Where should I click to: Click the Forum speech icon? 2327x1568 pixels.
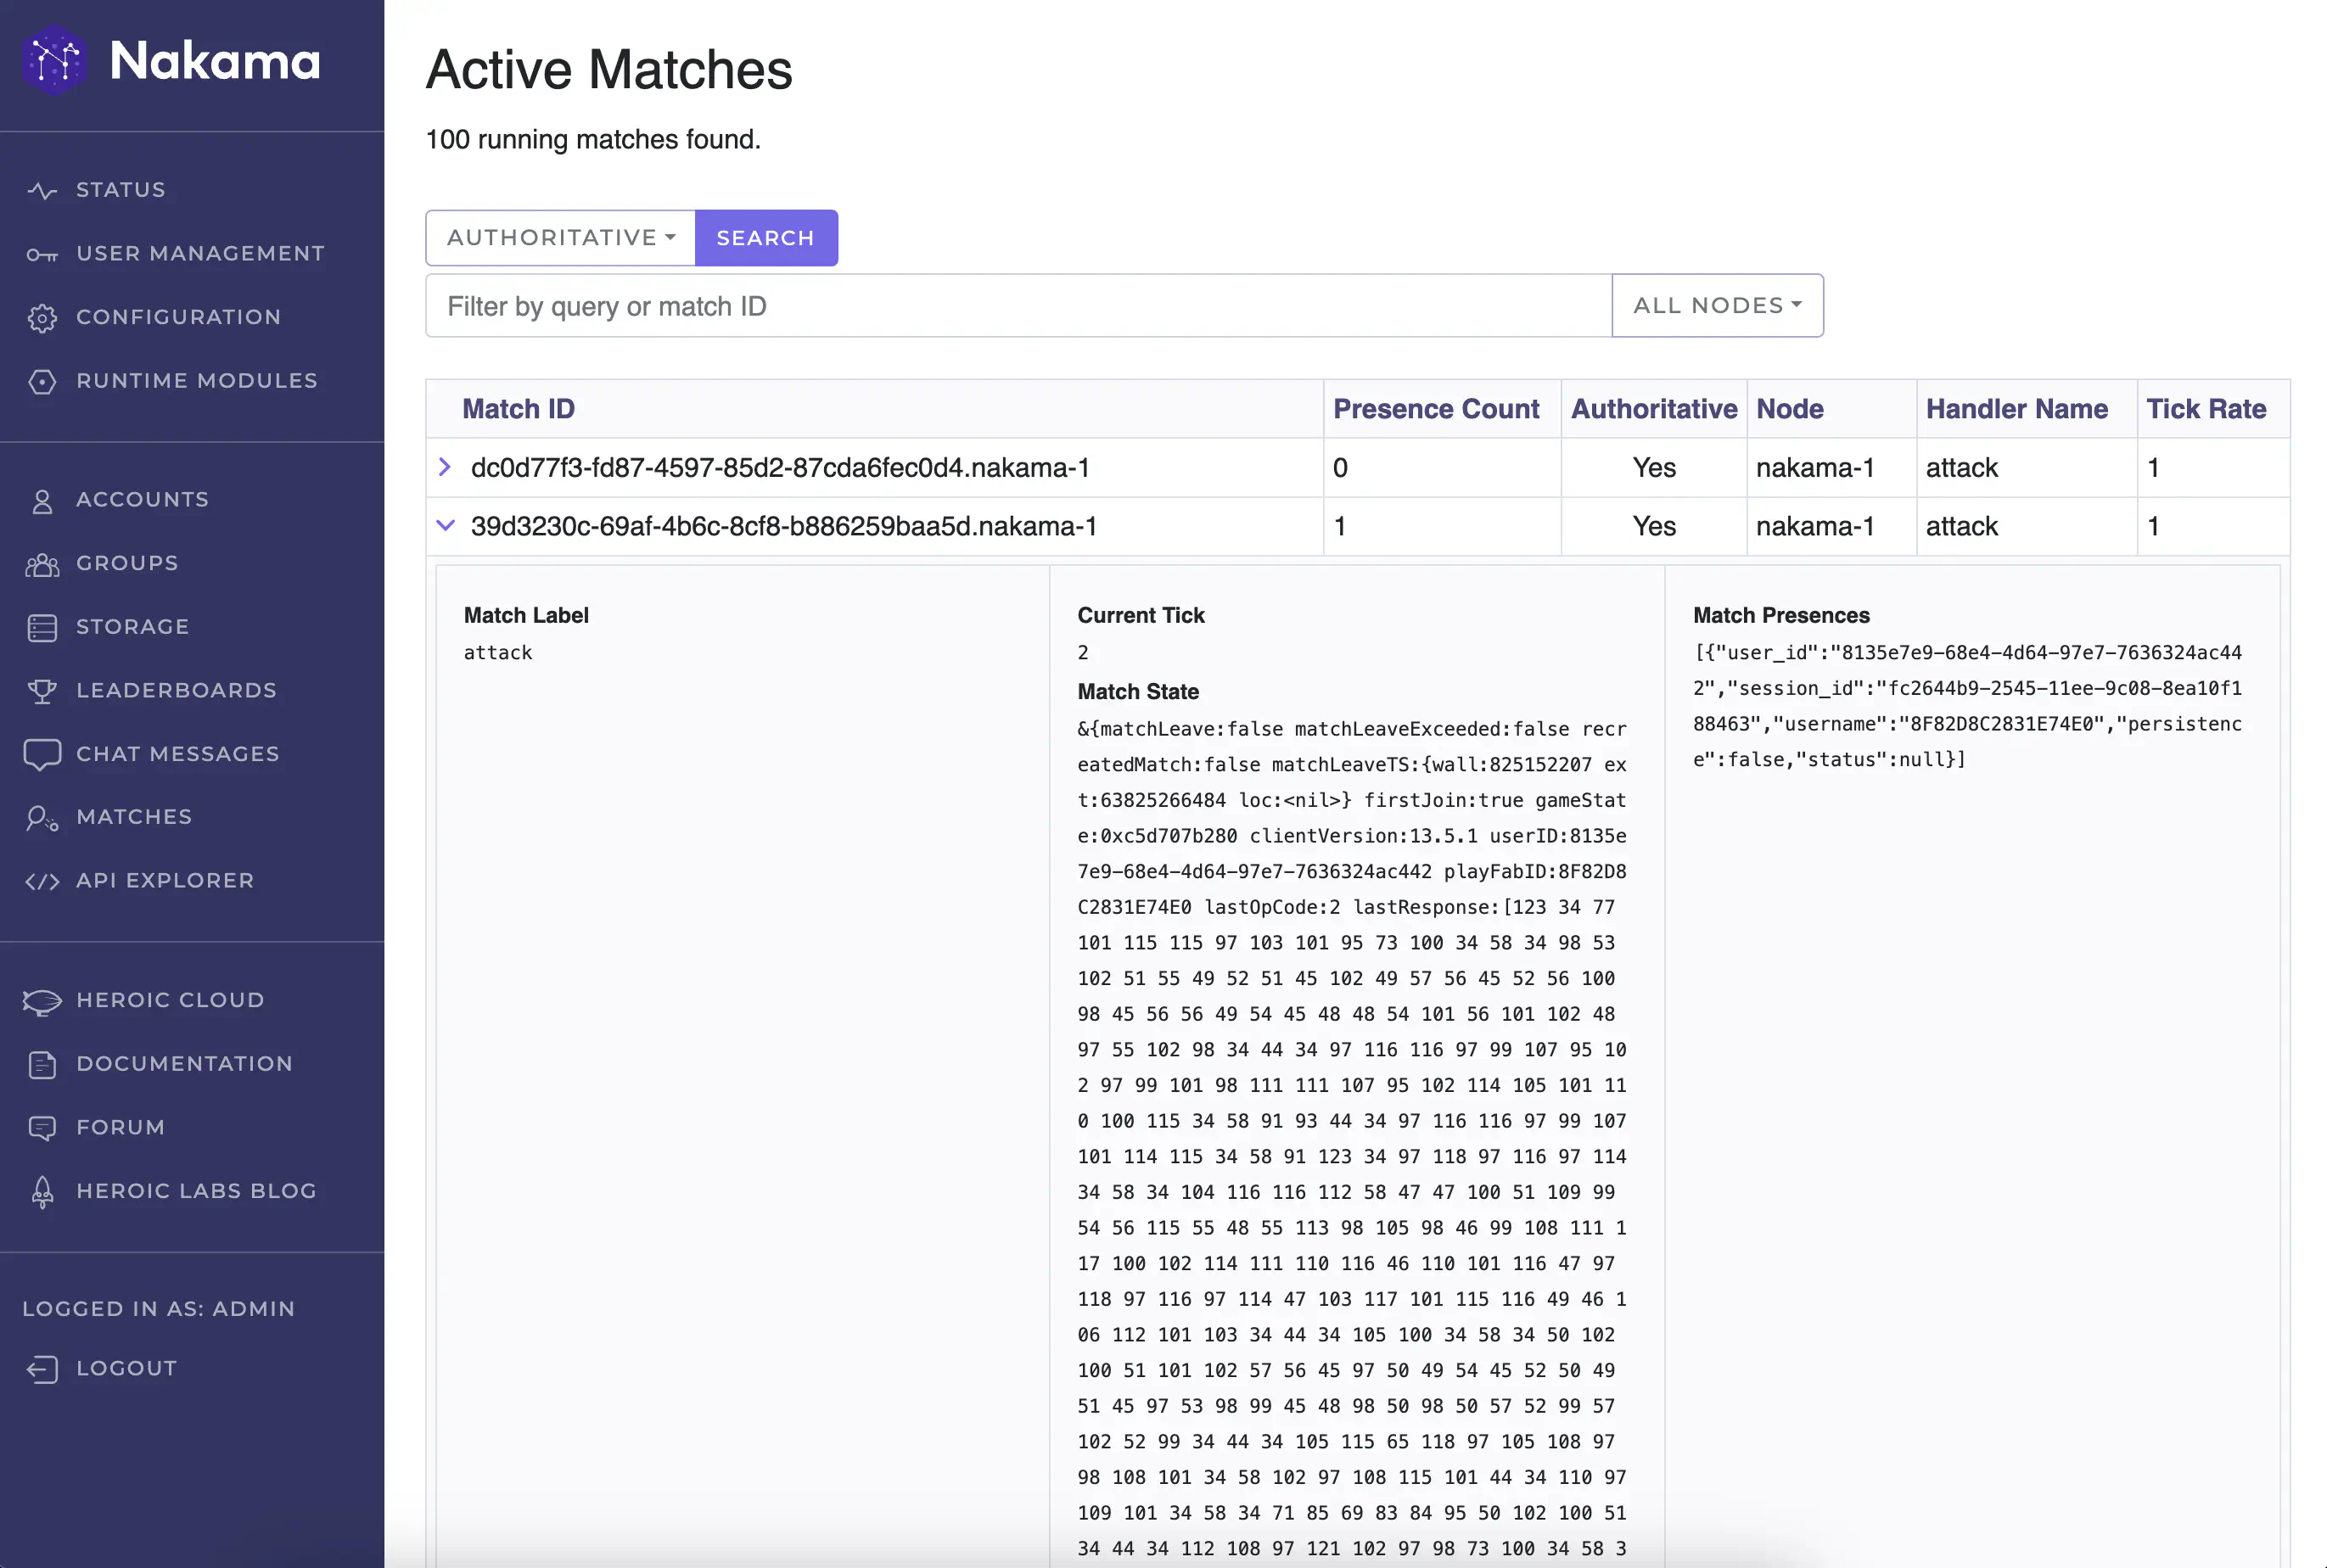(42, 1128)
